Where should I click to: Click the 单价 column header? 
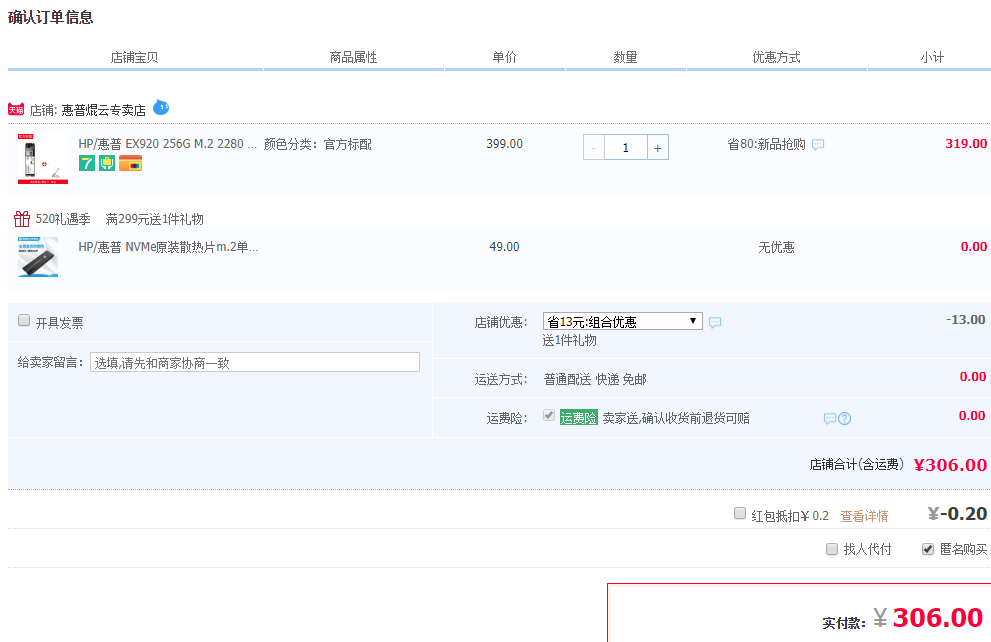tap(504, 58)
